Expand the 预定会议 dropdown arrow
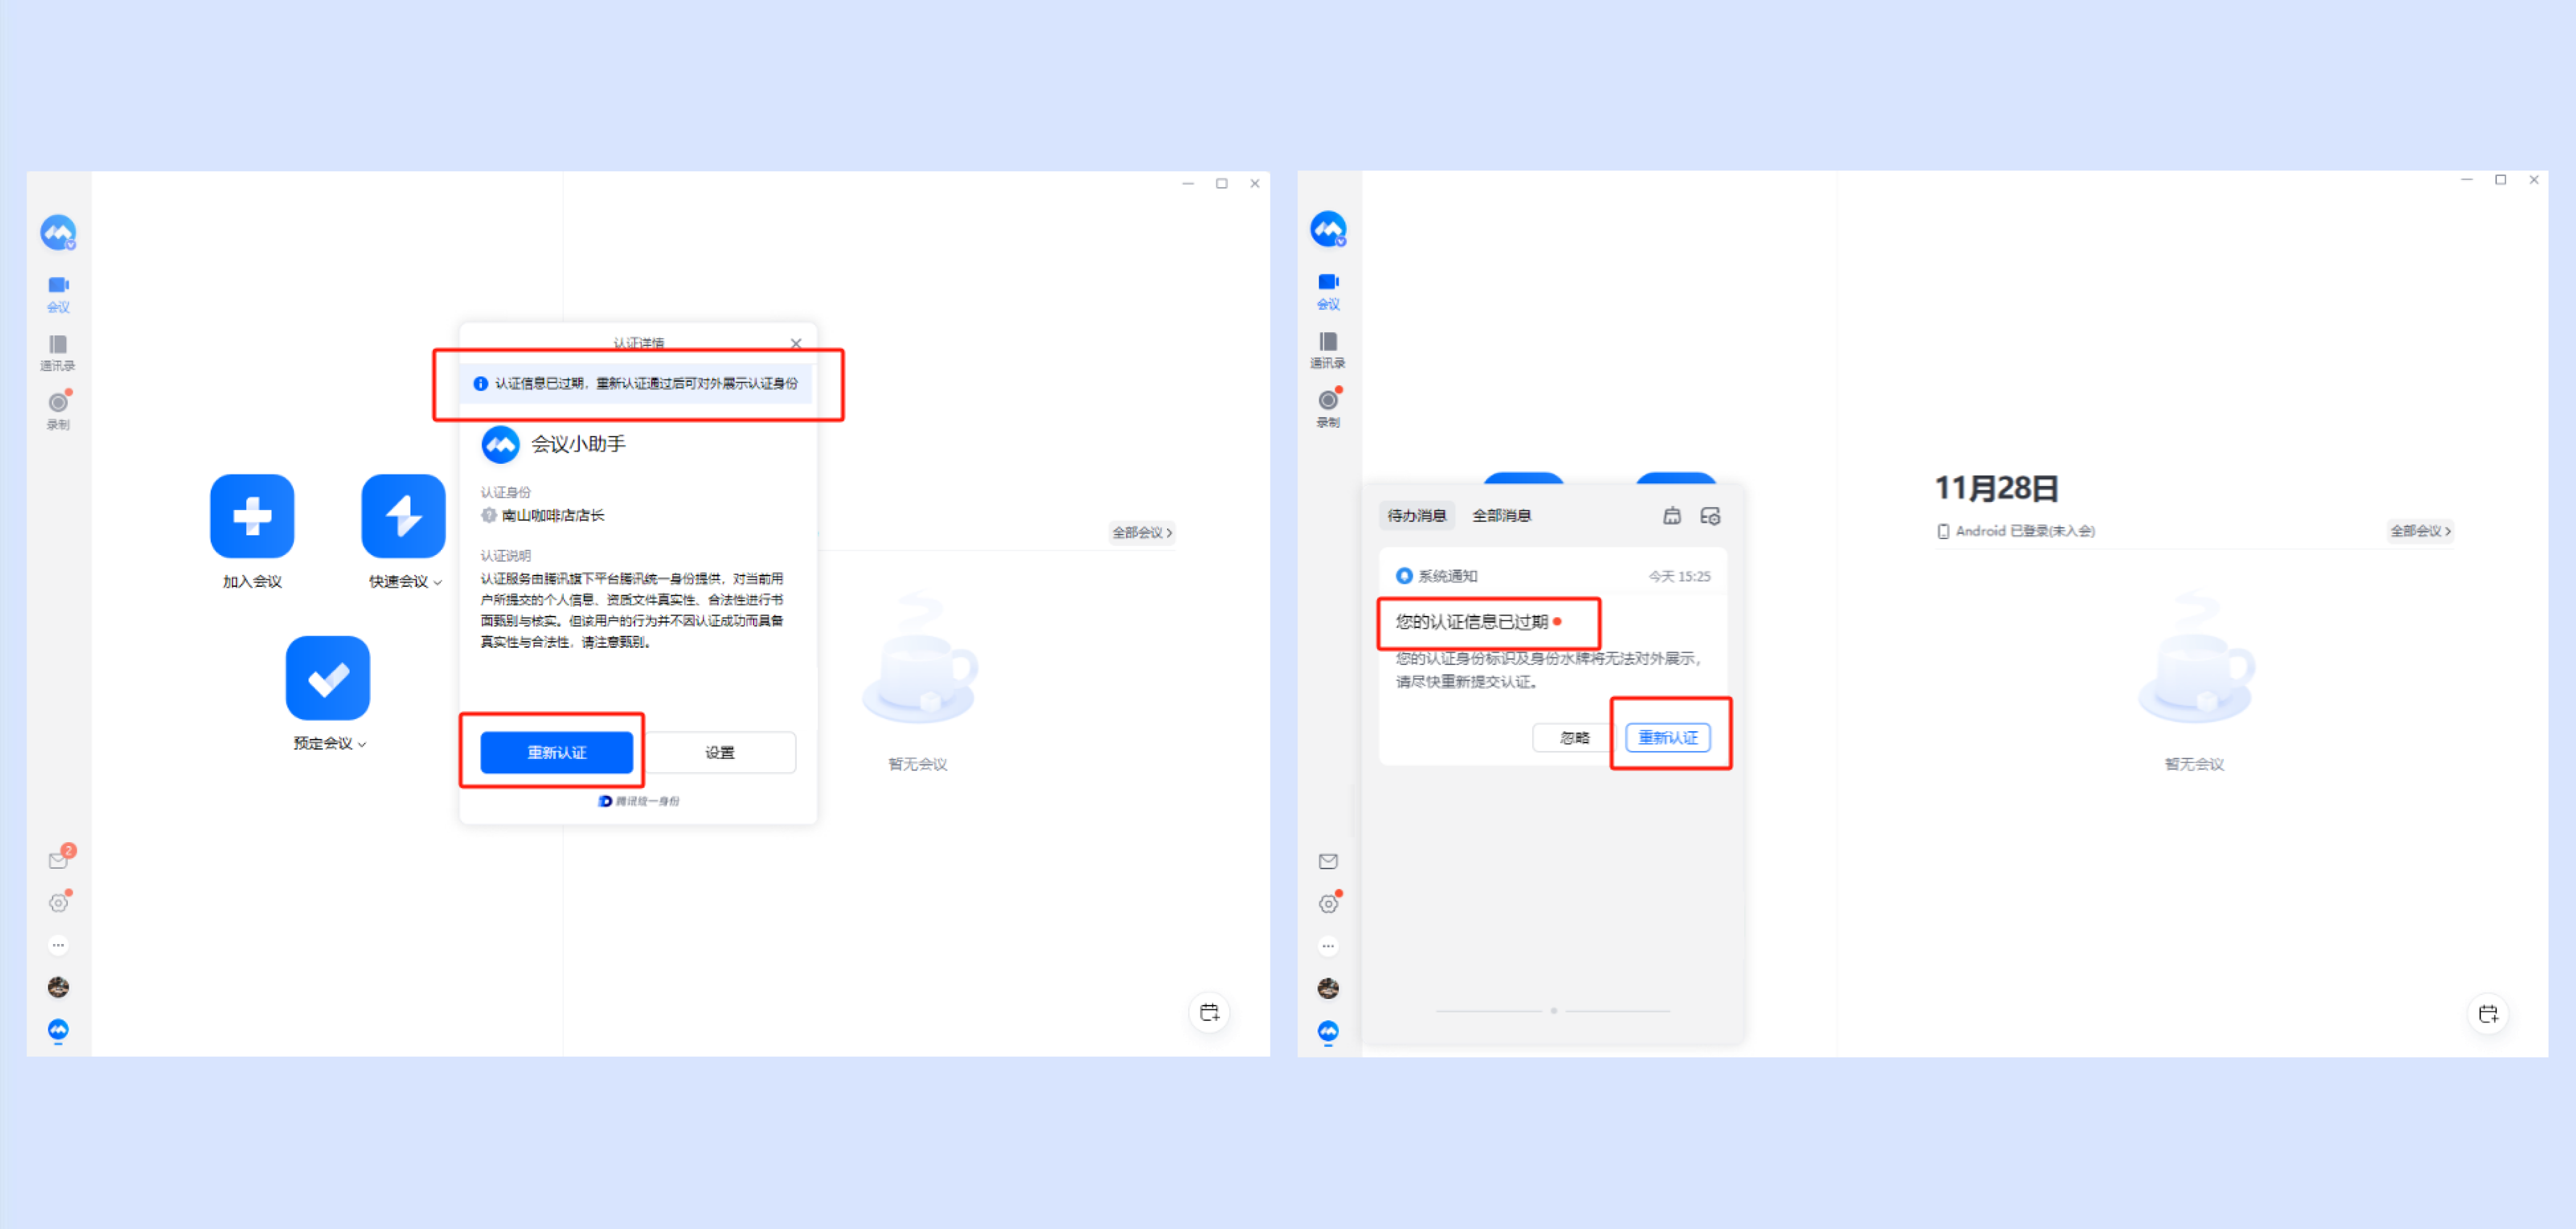Screen dimensions: 2576x1229 (362, 744)
